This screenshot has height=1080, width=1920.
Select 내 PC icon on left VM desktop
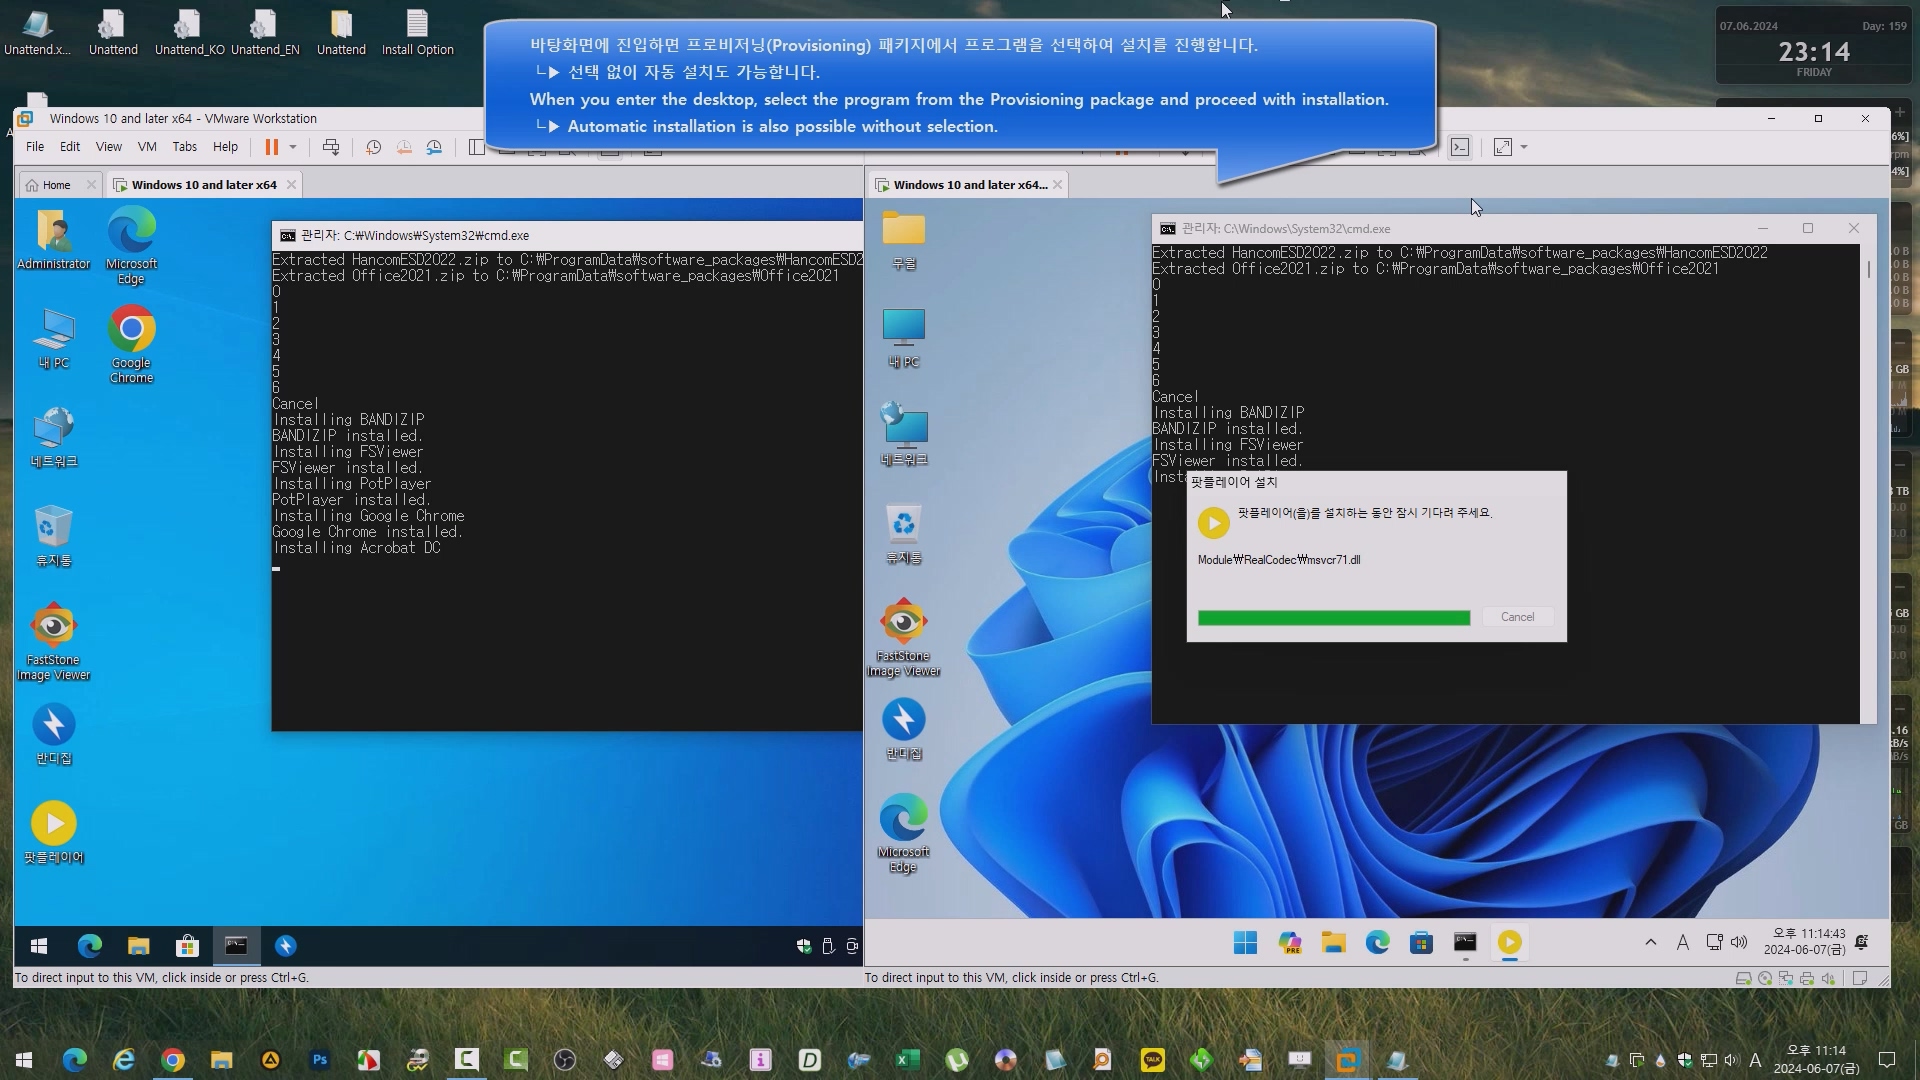pyautogui.click(x=54, y=338)
